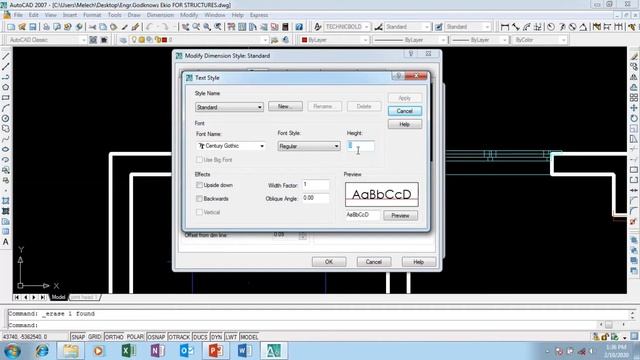Image resolution: width=640 pixels, height=360 pixels.
Task: Enable the Upside down checkbox
Action: [199, 185]
